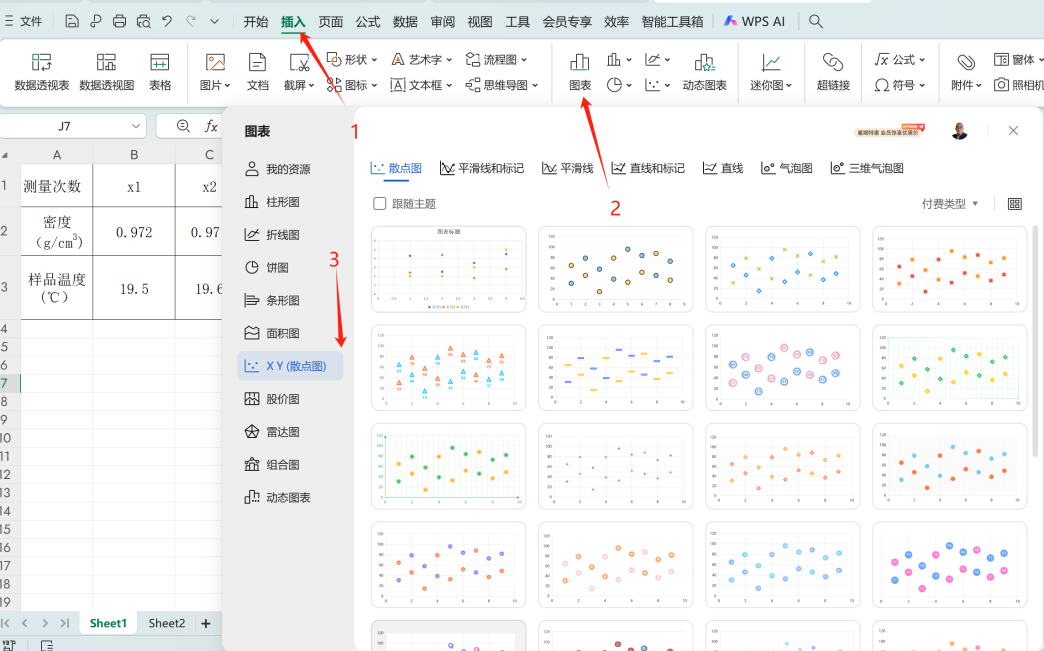This screenshot has width=1044, height=651.
Task: Enable the 跟随主题 checkbox
Action: point(380,204)
